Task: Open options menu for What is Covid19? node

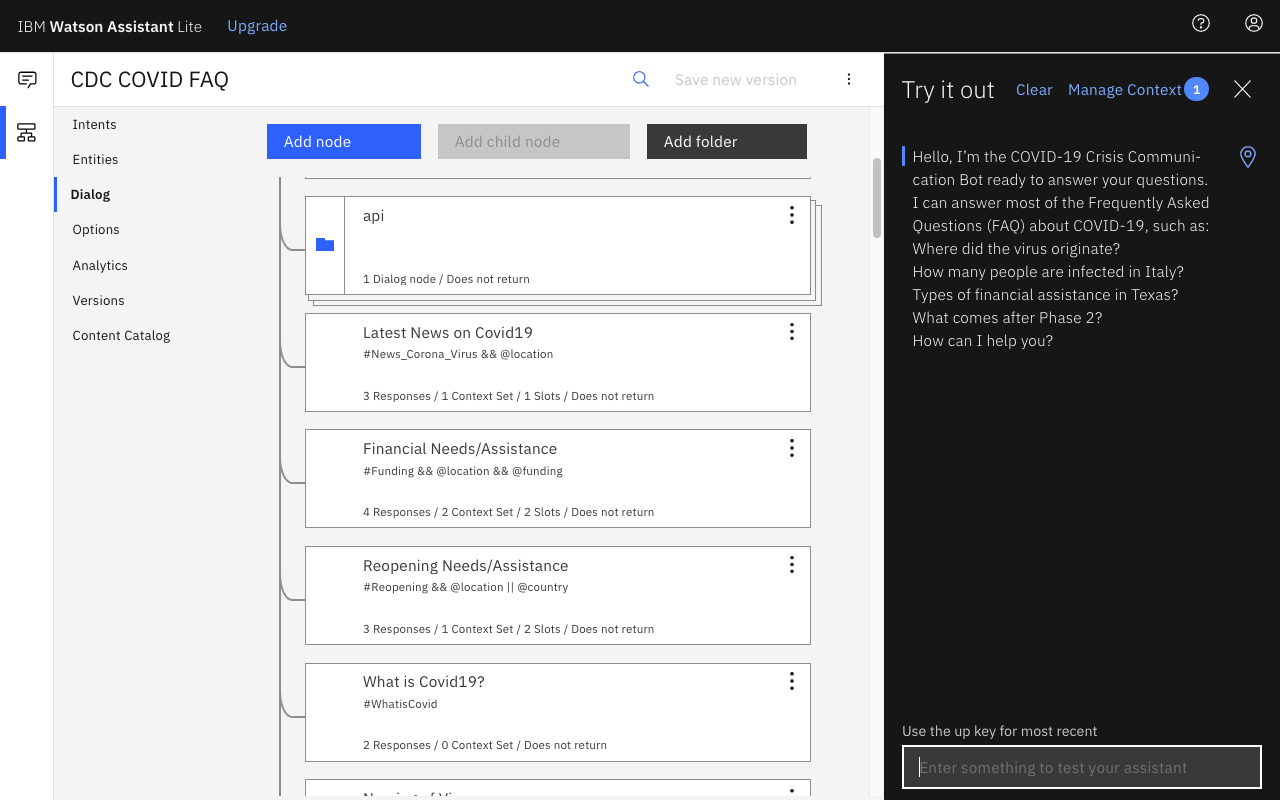Action: (x=791, y=681)
